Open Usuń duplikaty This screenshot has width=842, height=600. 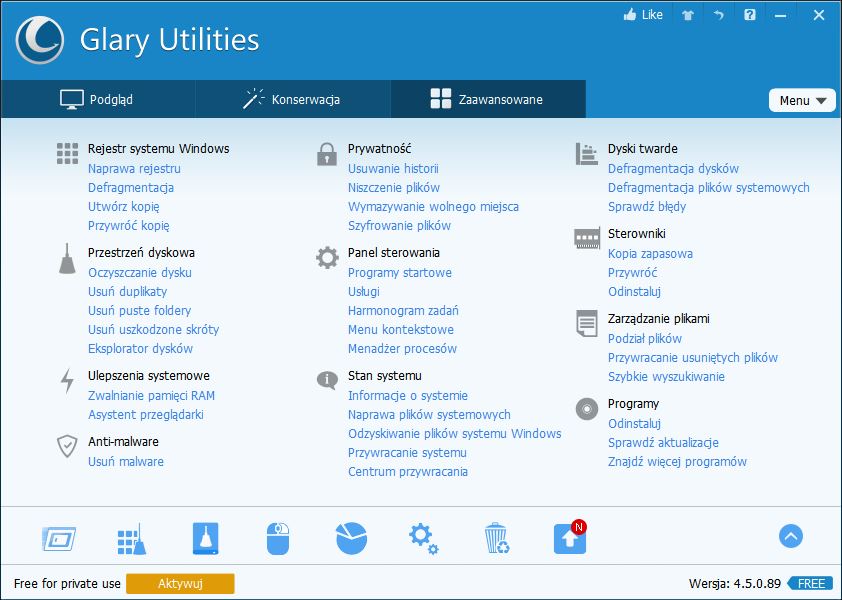[x=127, y=292]
